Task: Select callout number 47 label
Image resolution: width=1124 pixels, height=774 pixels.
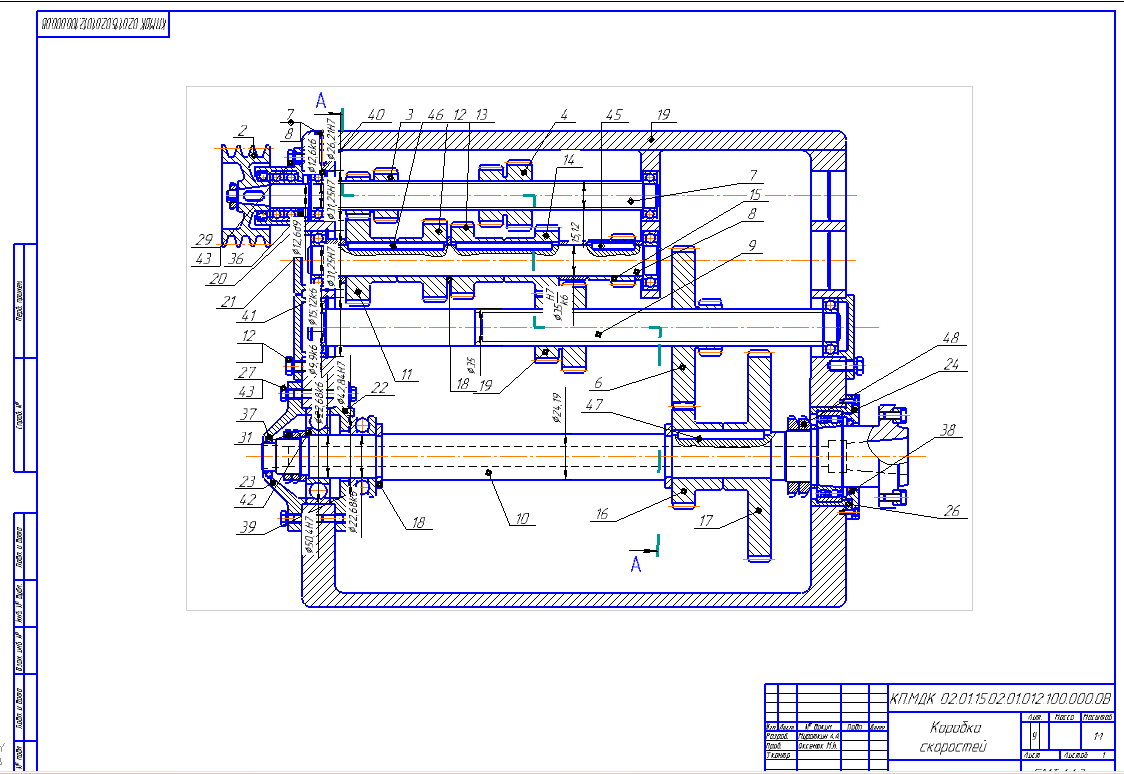Action: (x=622, y=406)
